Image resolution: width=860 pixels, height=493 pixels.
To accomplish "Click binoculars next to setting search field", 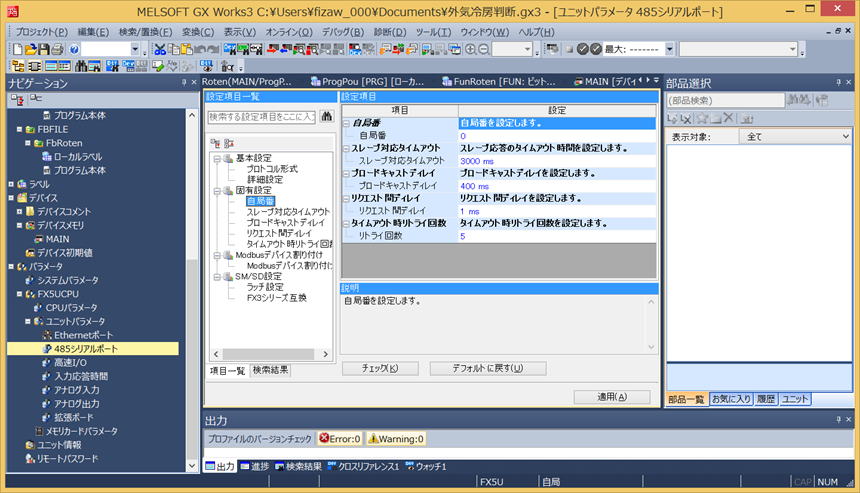I will (x=327, y=116).
